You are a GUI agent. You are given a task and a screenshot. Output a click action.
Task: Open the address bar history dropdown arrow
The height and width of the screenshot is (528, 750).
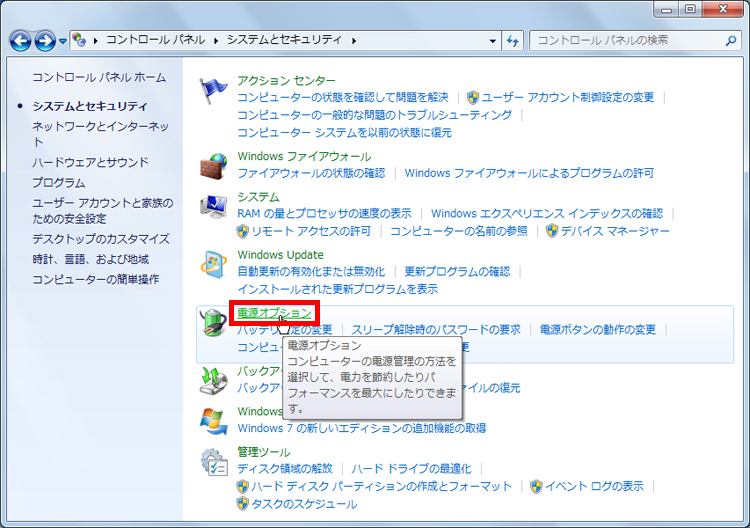coord(492,41)
